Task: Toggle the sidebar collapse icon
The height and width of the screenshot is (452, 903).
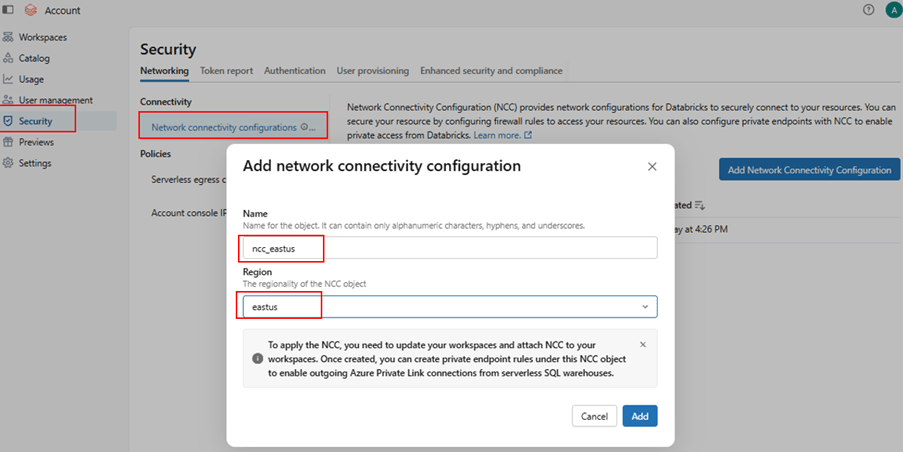Action: [x=9, y=10]
